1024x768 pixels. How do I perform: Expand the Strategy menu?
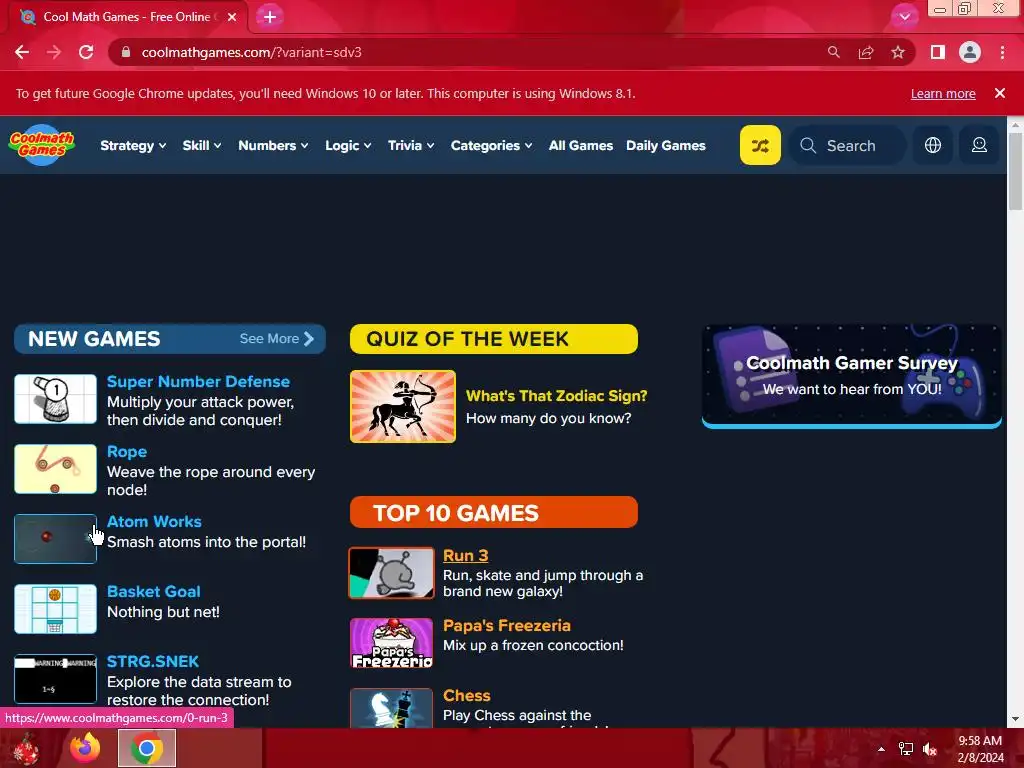pyautogui.click(x=133, y=145)
